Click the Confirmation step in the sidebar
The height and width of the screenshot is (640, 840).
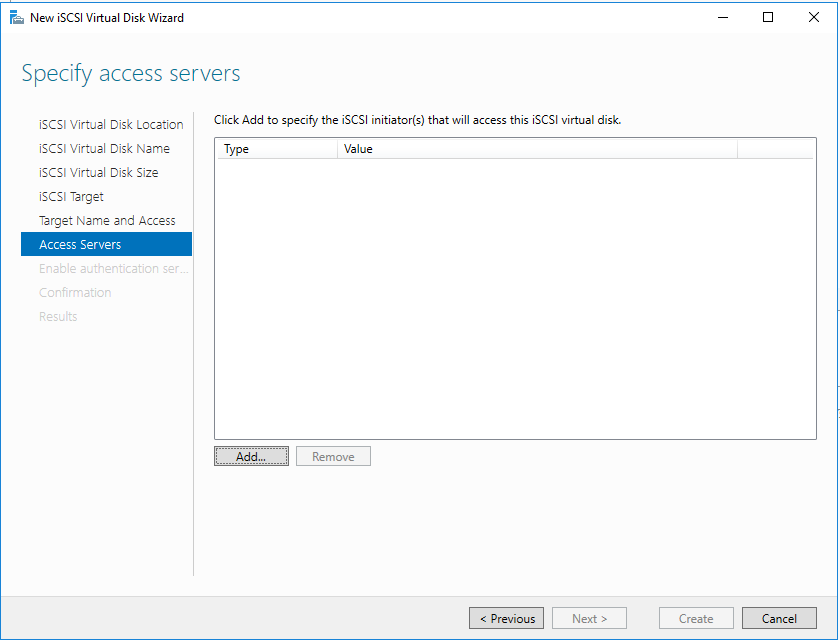pos(75,293)
